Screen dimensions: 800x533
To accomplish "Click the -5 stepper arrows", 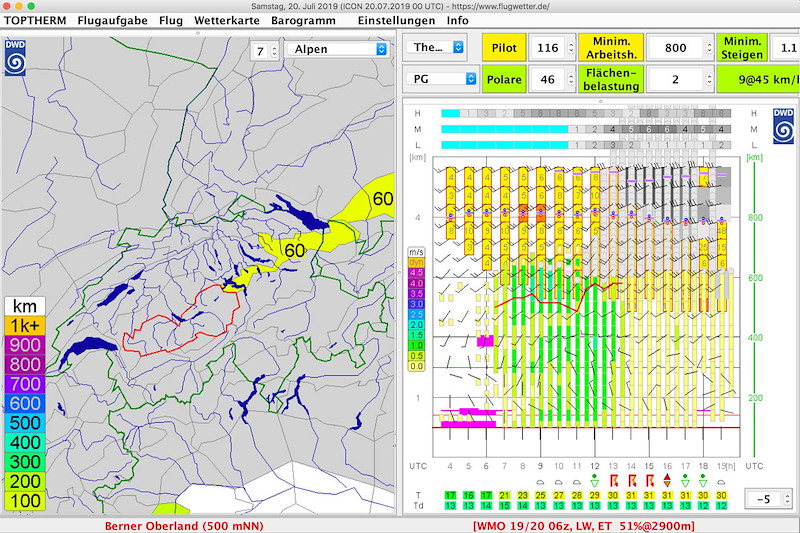I will [x=786, y=499].
